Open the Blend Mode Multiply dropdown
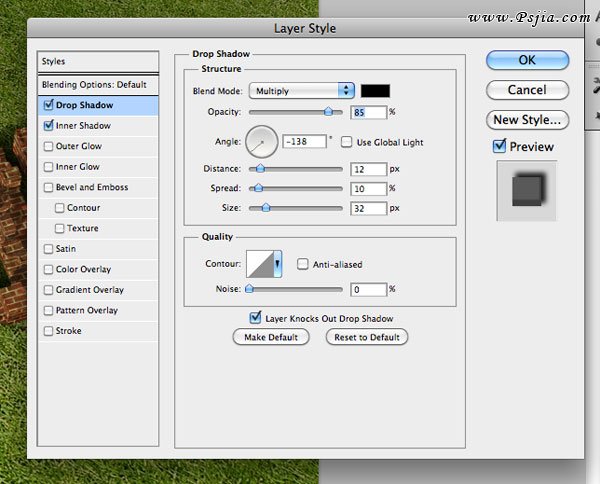 pyautogui.click(x=302, y=91)
